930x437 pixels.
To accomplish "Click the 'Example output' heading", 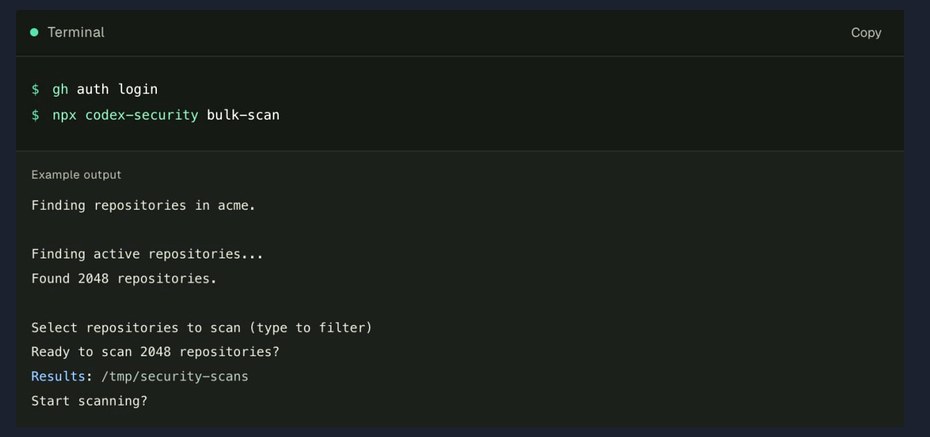I will [x=76, y=175].
